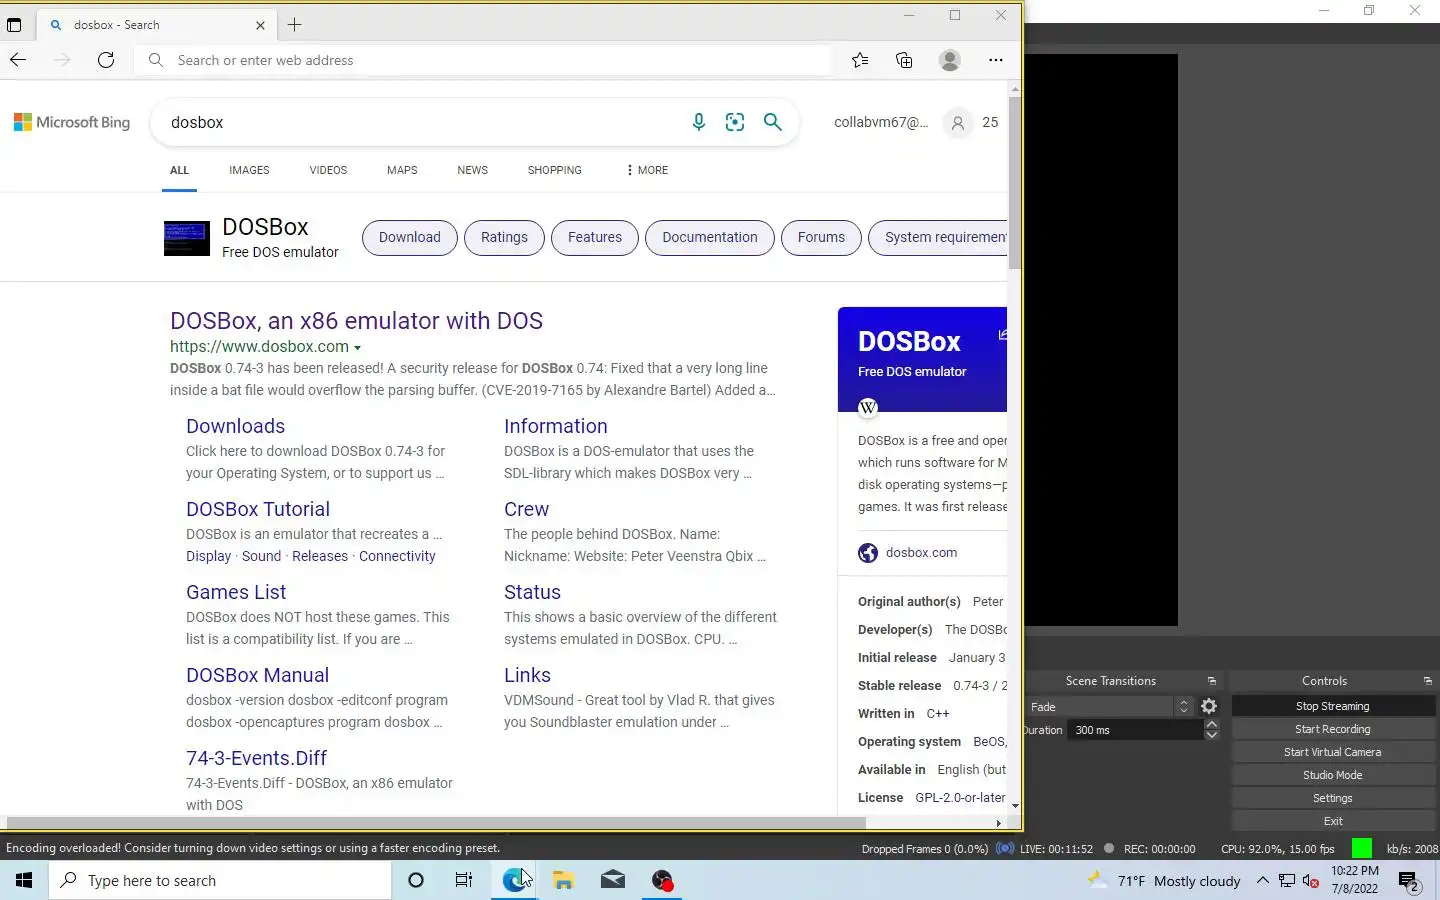Open the Edge favorites star icon

click(x=860, y=60)
